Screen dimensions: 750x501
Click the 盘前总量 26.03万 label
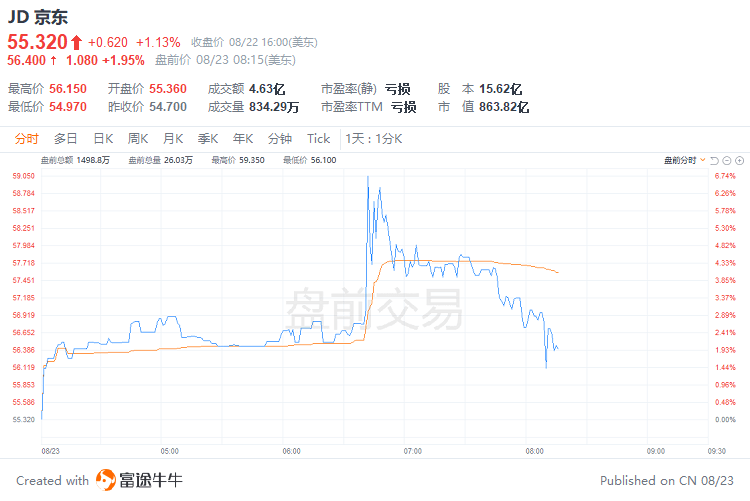pyautogui.click(x=161, y=160)
